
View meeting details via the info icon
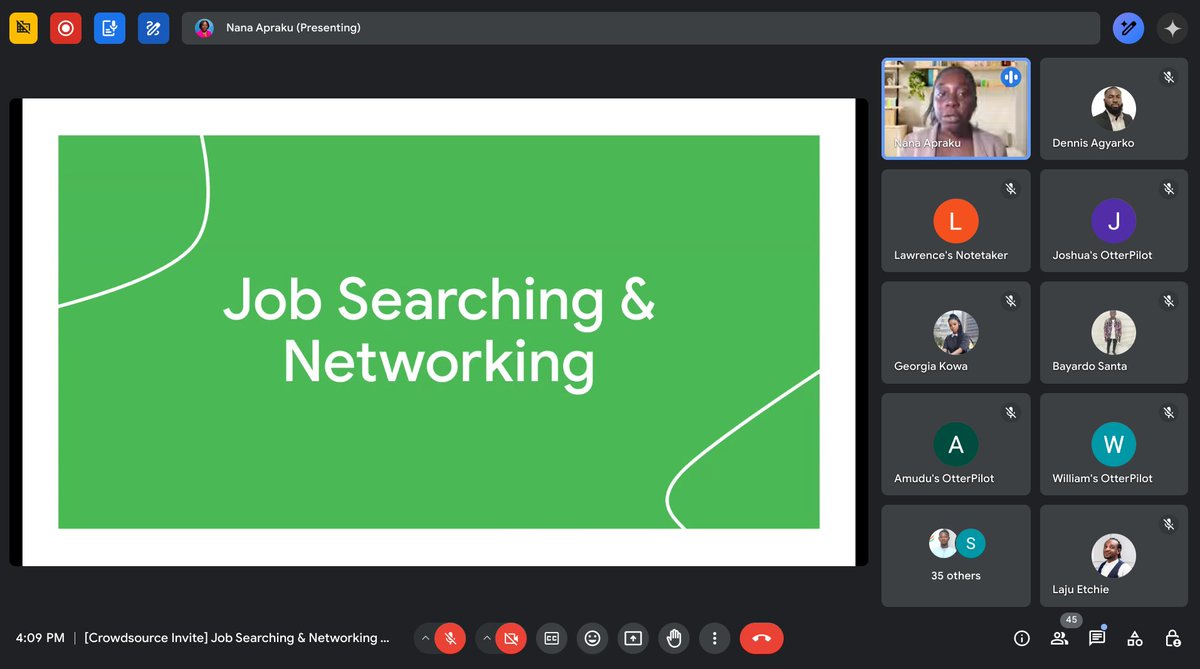(x=1021, y=637)
